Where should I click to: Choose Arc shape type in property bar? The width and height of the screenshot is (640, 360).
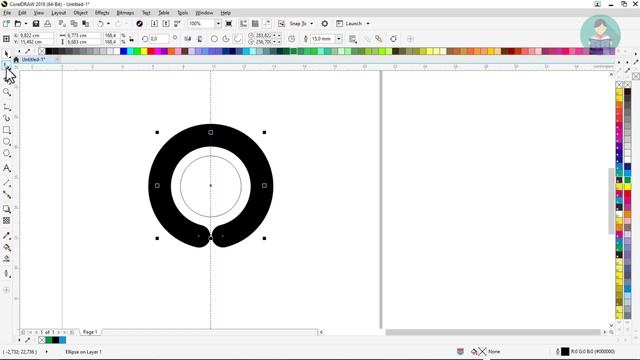tap(238, 39)
